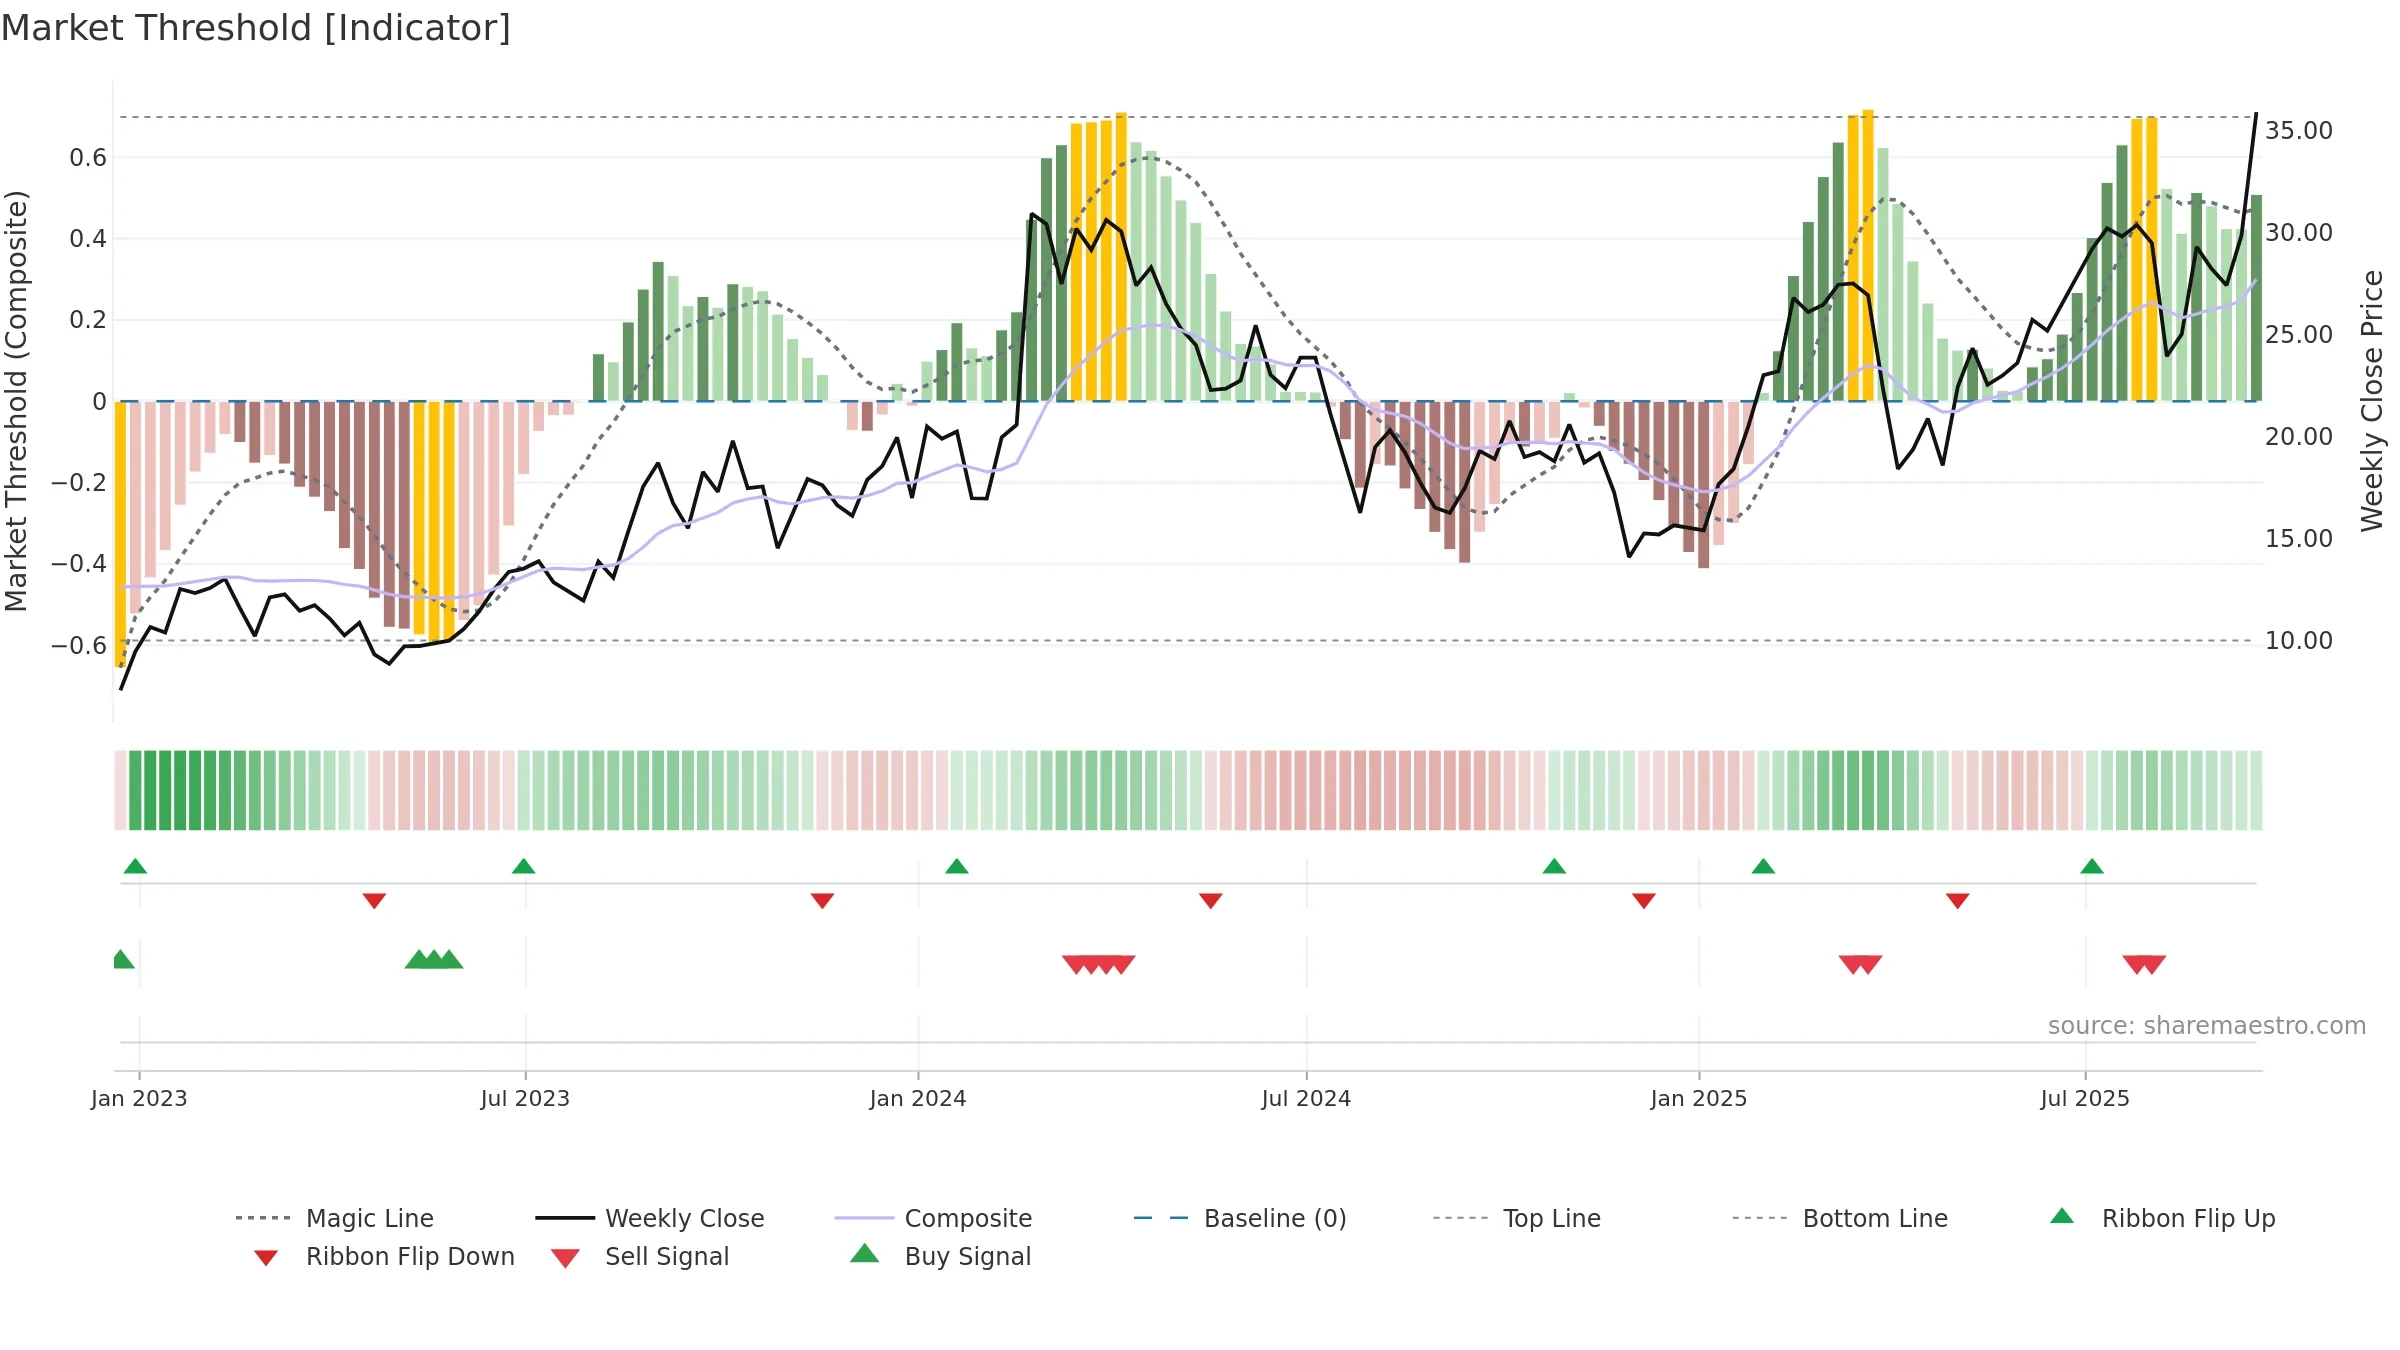Click the ribbon flip down marker before Jul 2025
This screenshot has height=1350, width=2400.
(x=1957, y=901)
